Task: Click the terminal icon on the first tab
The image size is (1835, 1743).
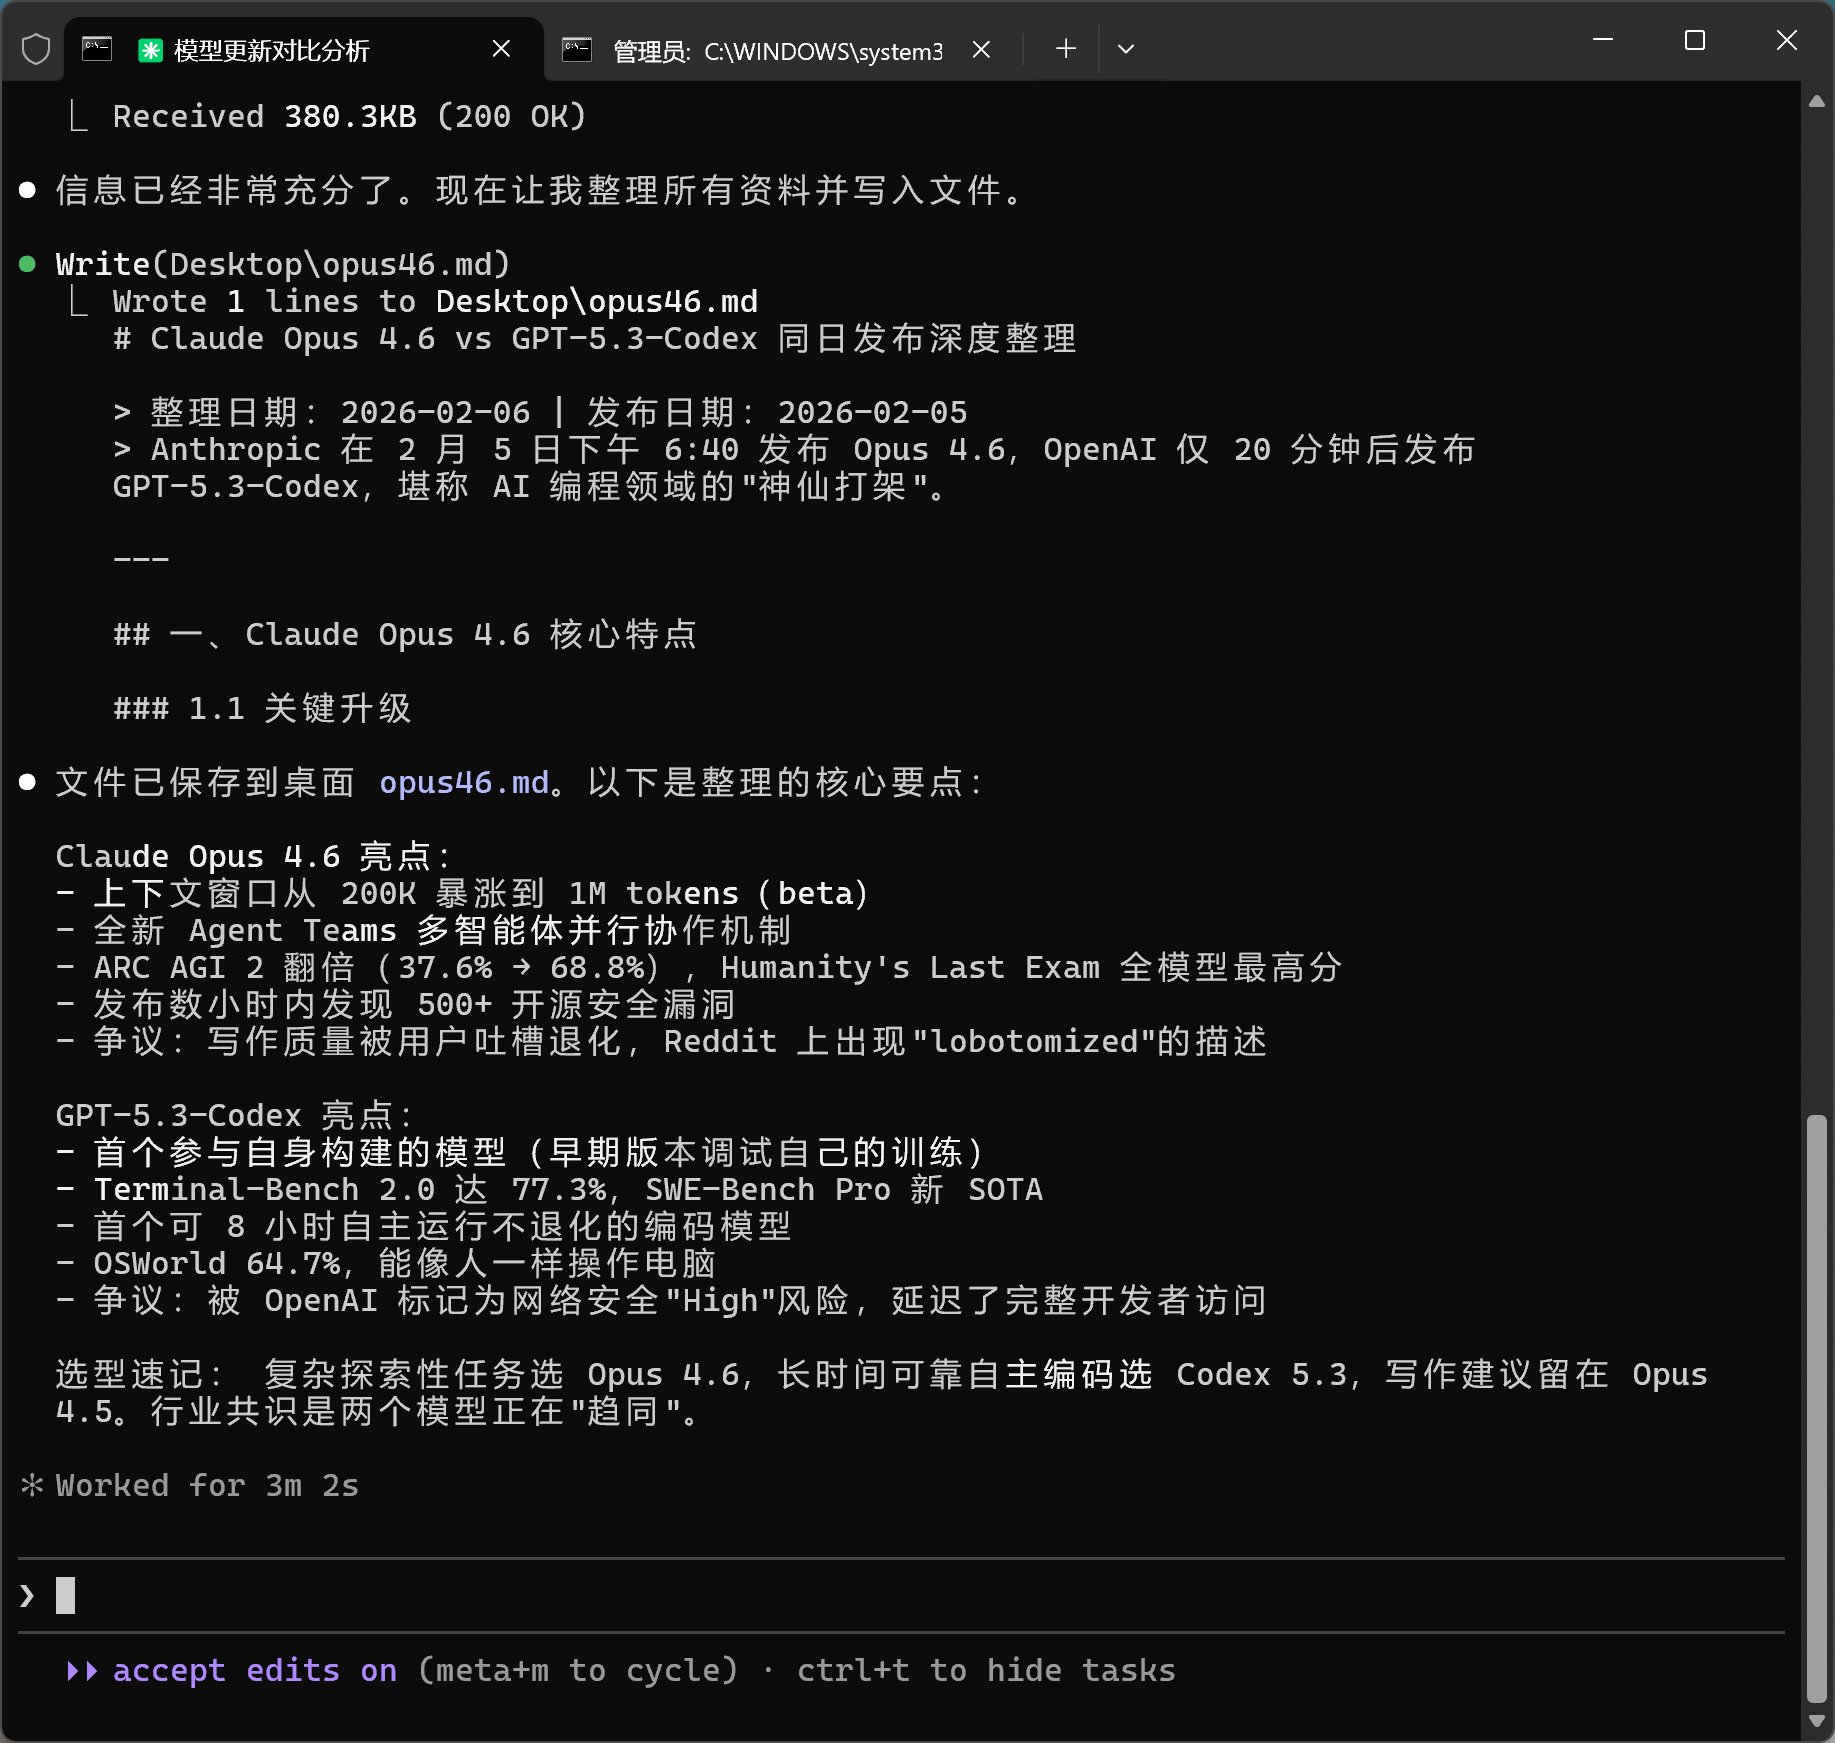Action: [97, 49]
